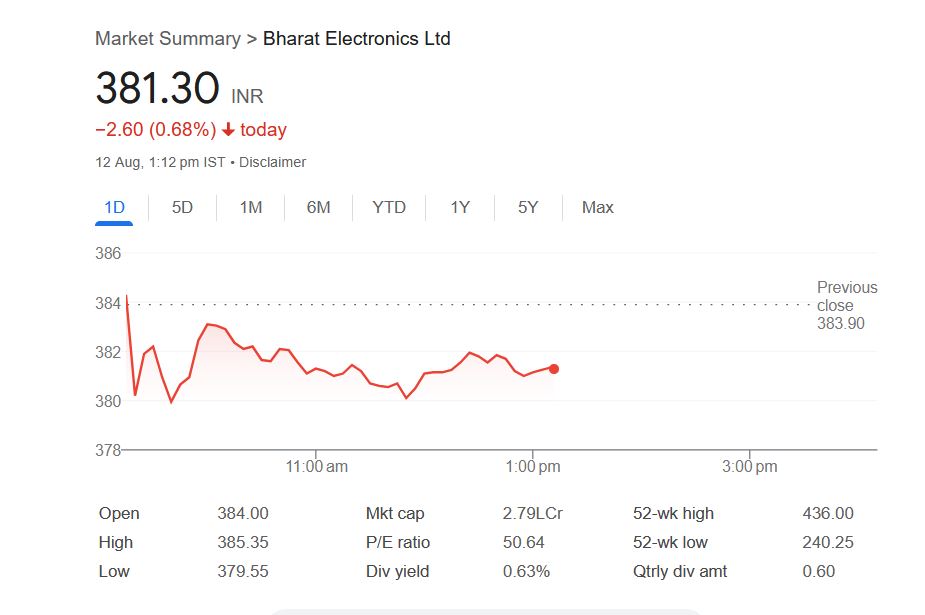
Task: Open the Market Summary breadcrumb link
Action: click(167, 39)
